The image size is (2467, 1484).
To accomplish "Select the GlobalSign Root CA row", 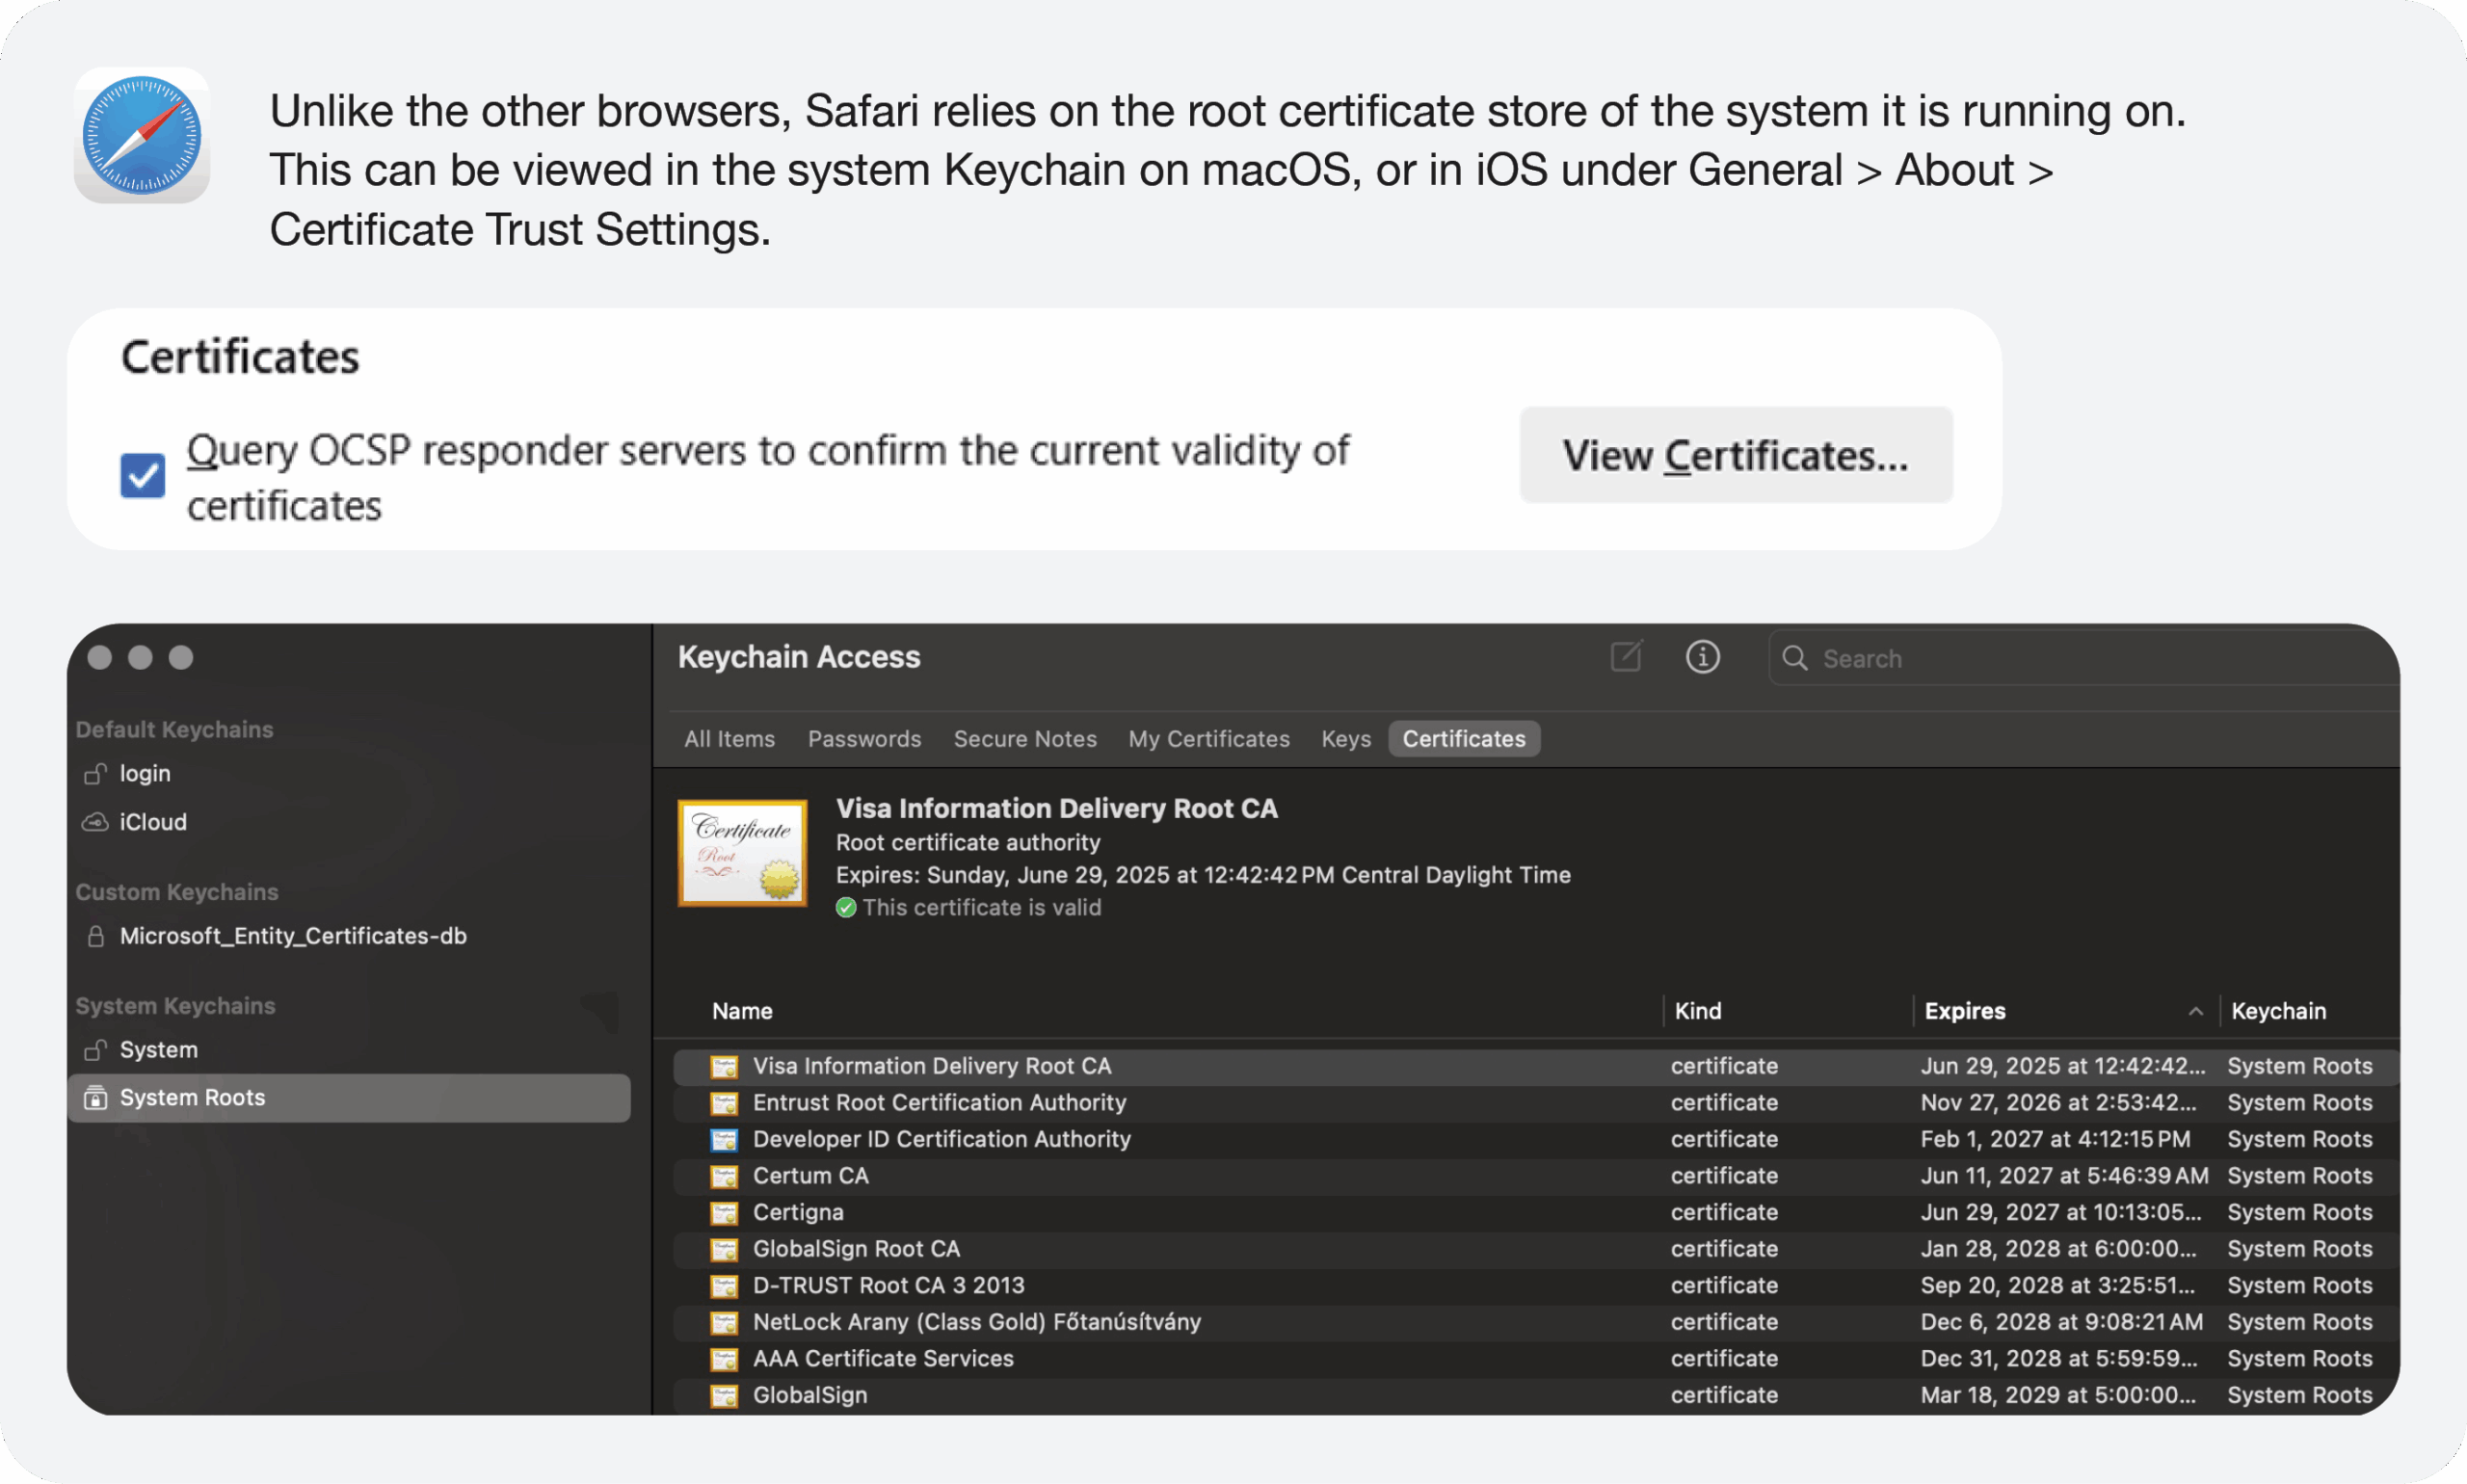I will (1536, 1249).
